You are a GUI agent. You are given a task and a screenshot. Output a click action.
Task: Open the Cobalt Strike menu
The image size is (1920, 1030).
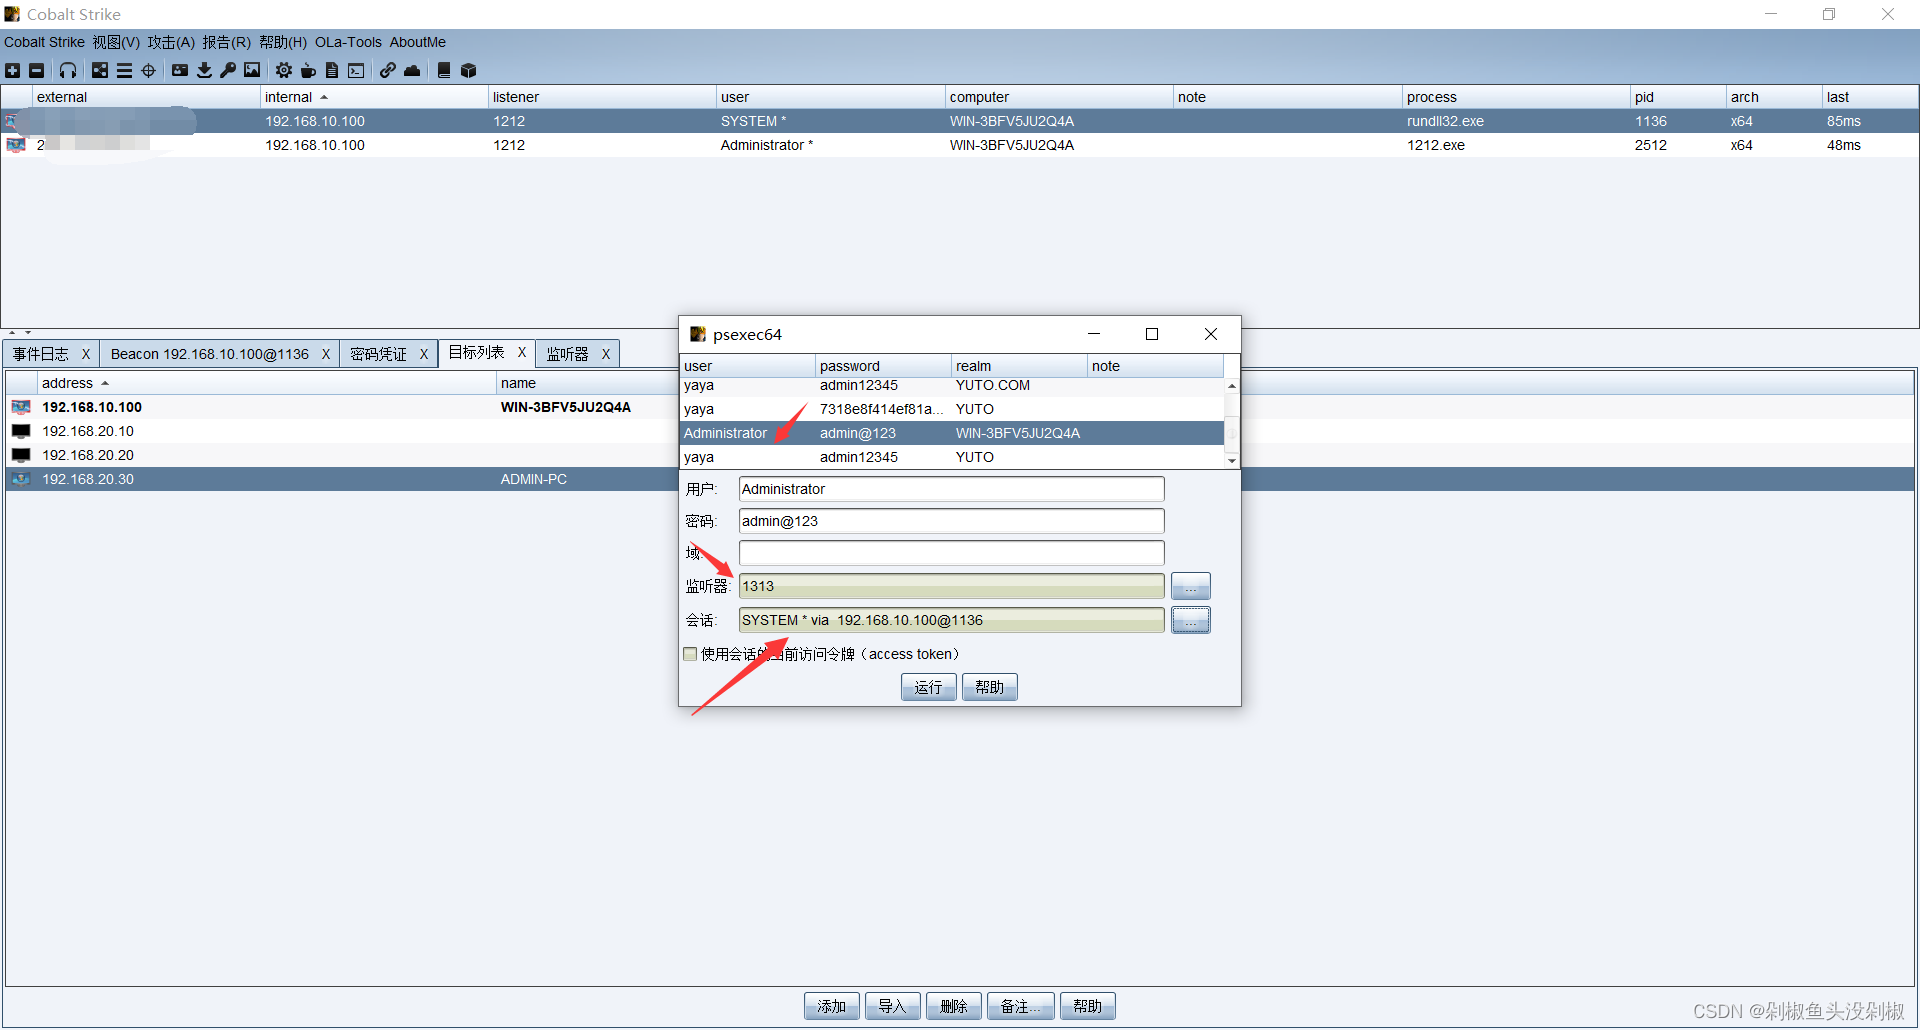pos(44,42)
